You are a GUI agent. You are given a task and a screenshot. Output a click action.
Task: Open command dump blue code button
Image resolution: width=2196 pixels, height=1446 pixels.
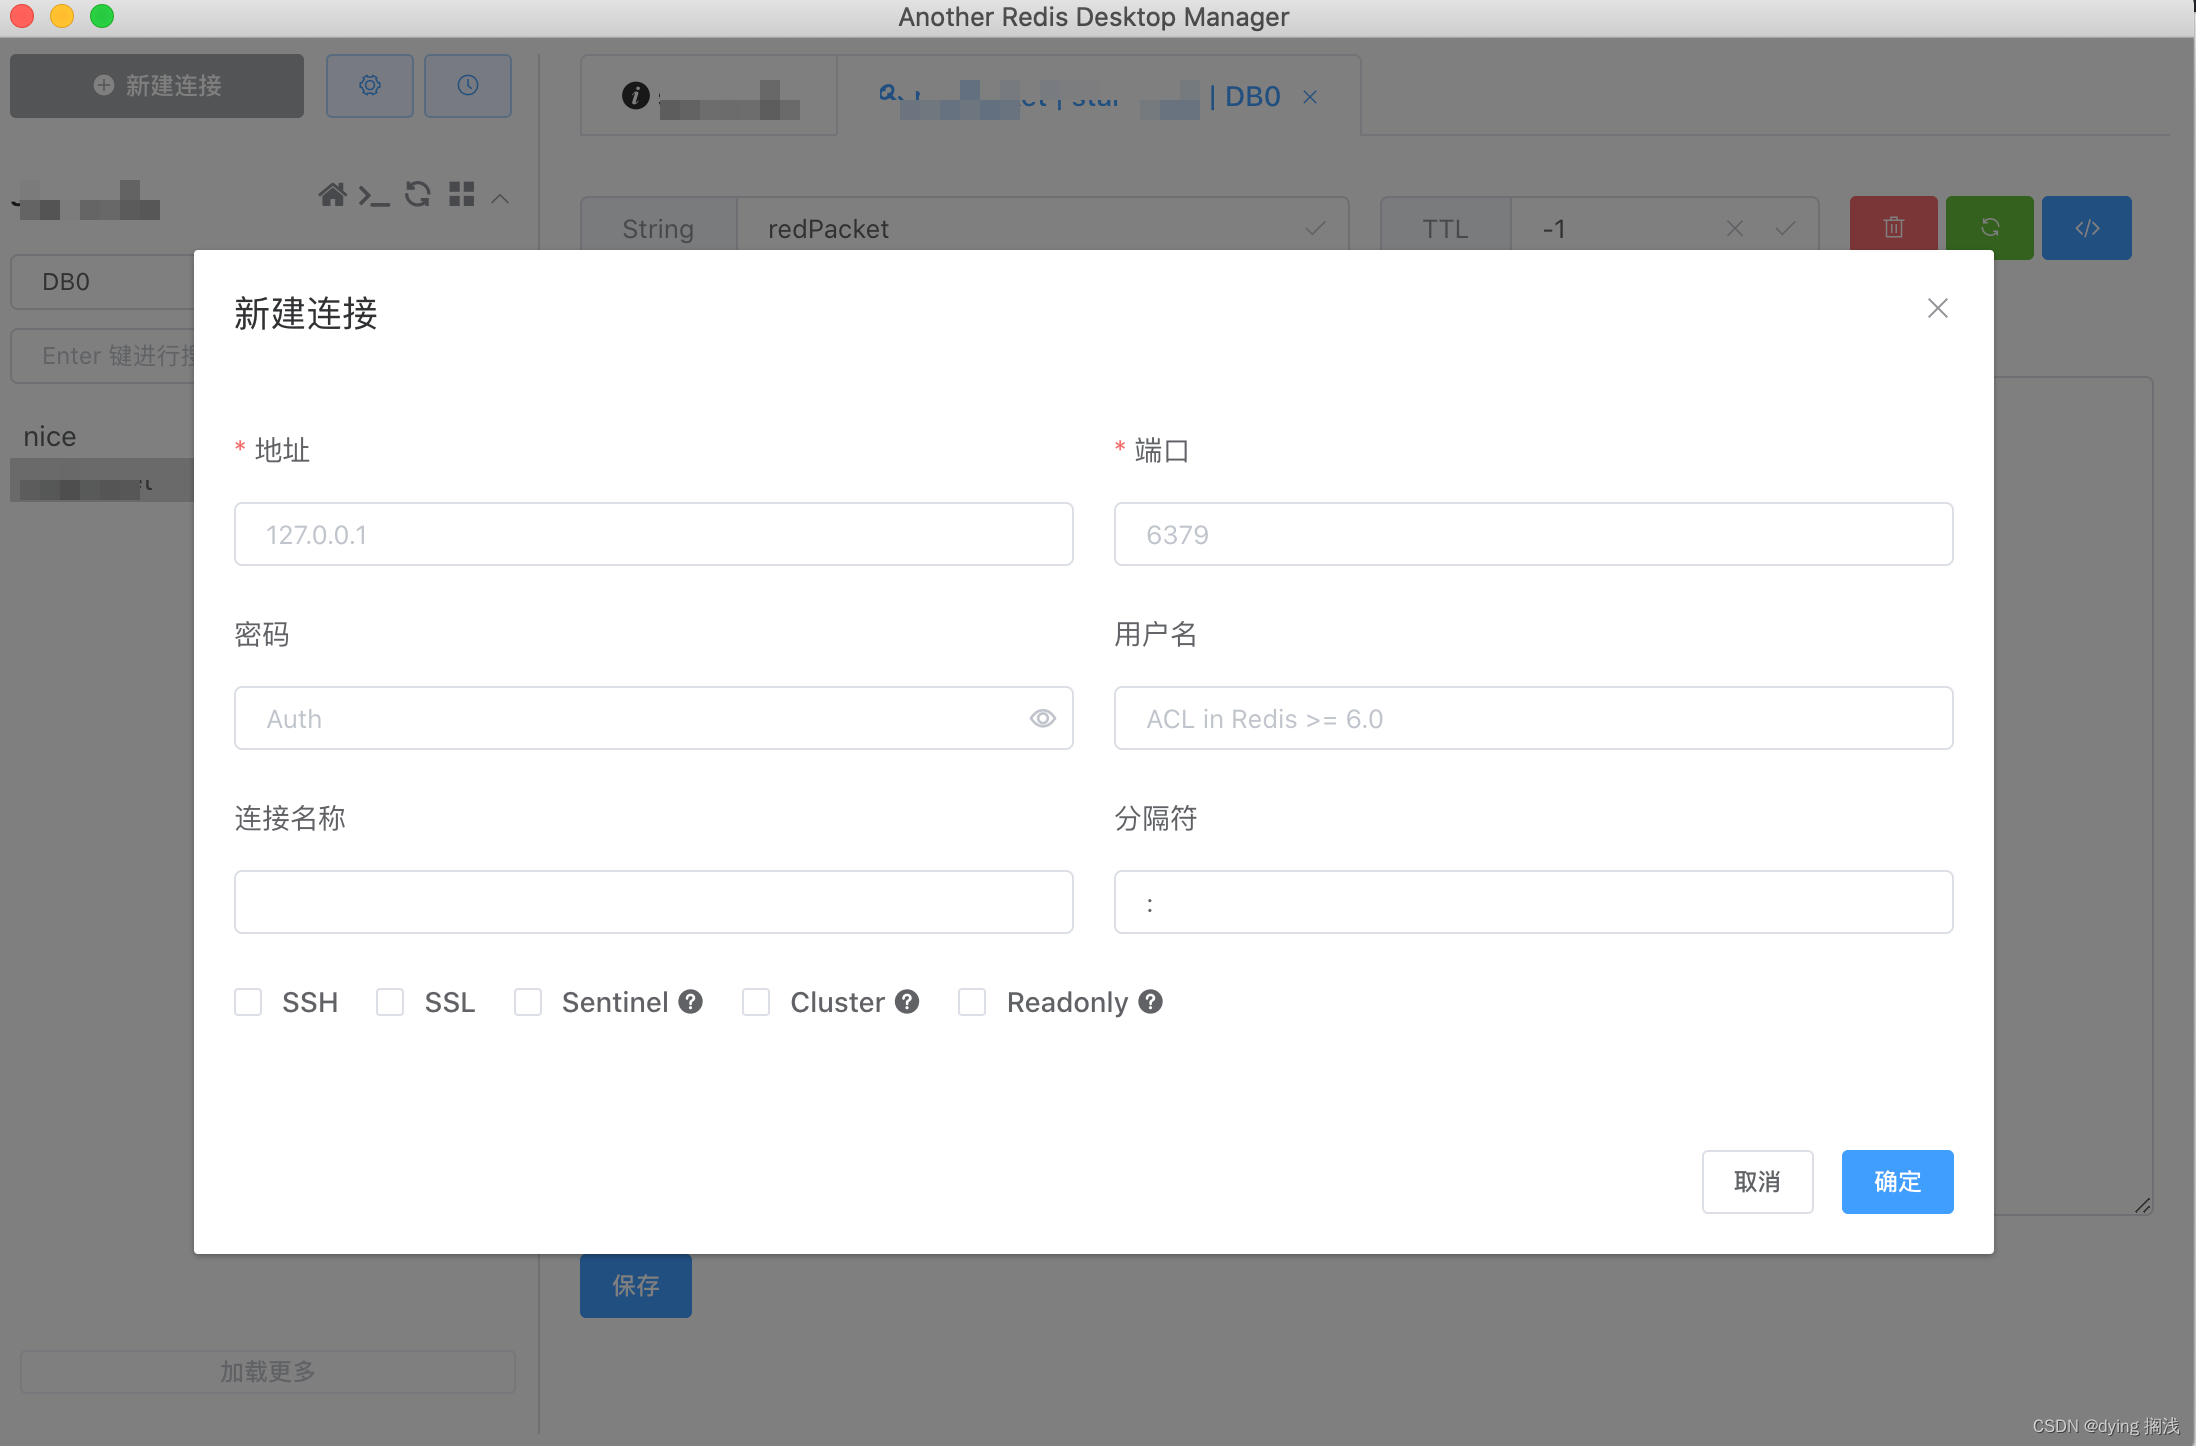pos(2087,228)
